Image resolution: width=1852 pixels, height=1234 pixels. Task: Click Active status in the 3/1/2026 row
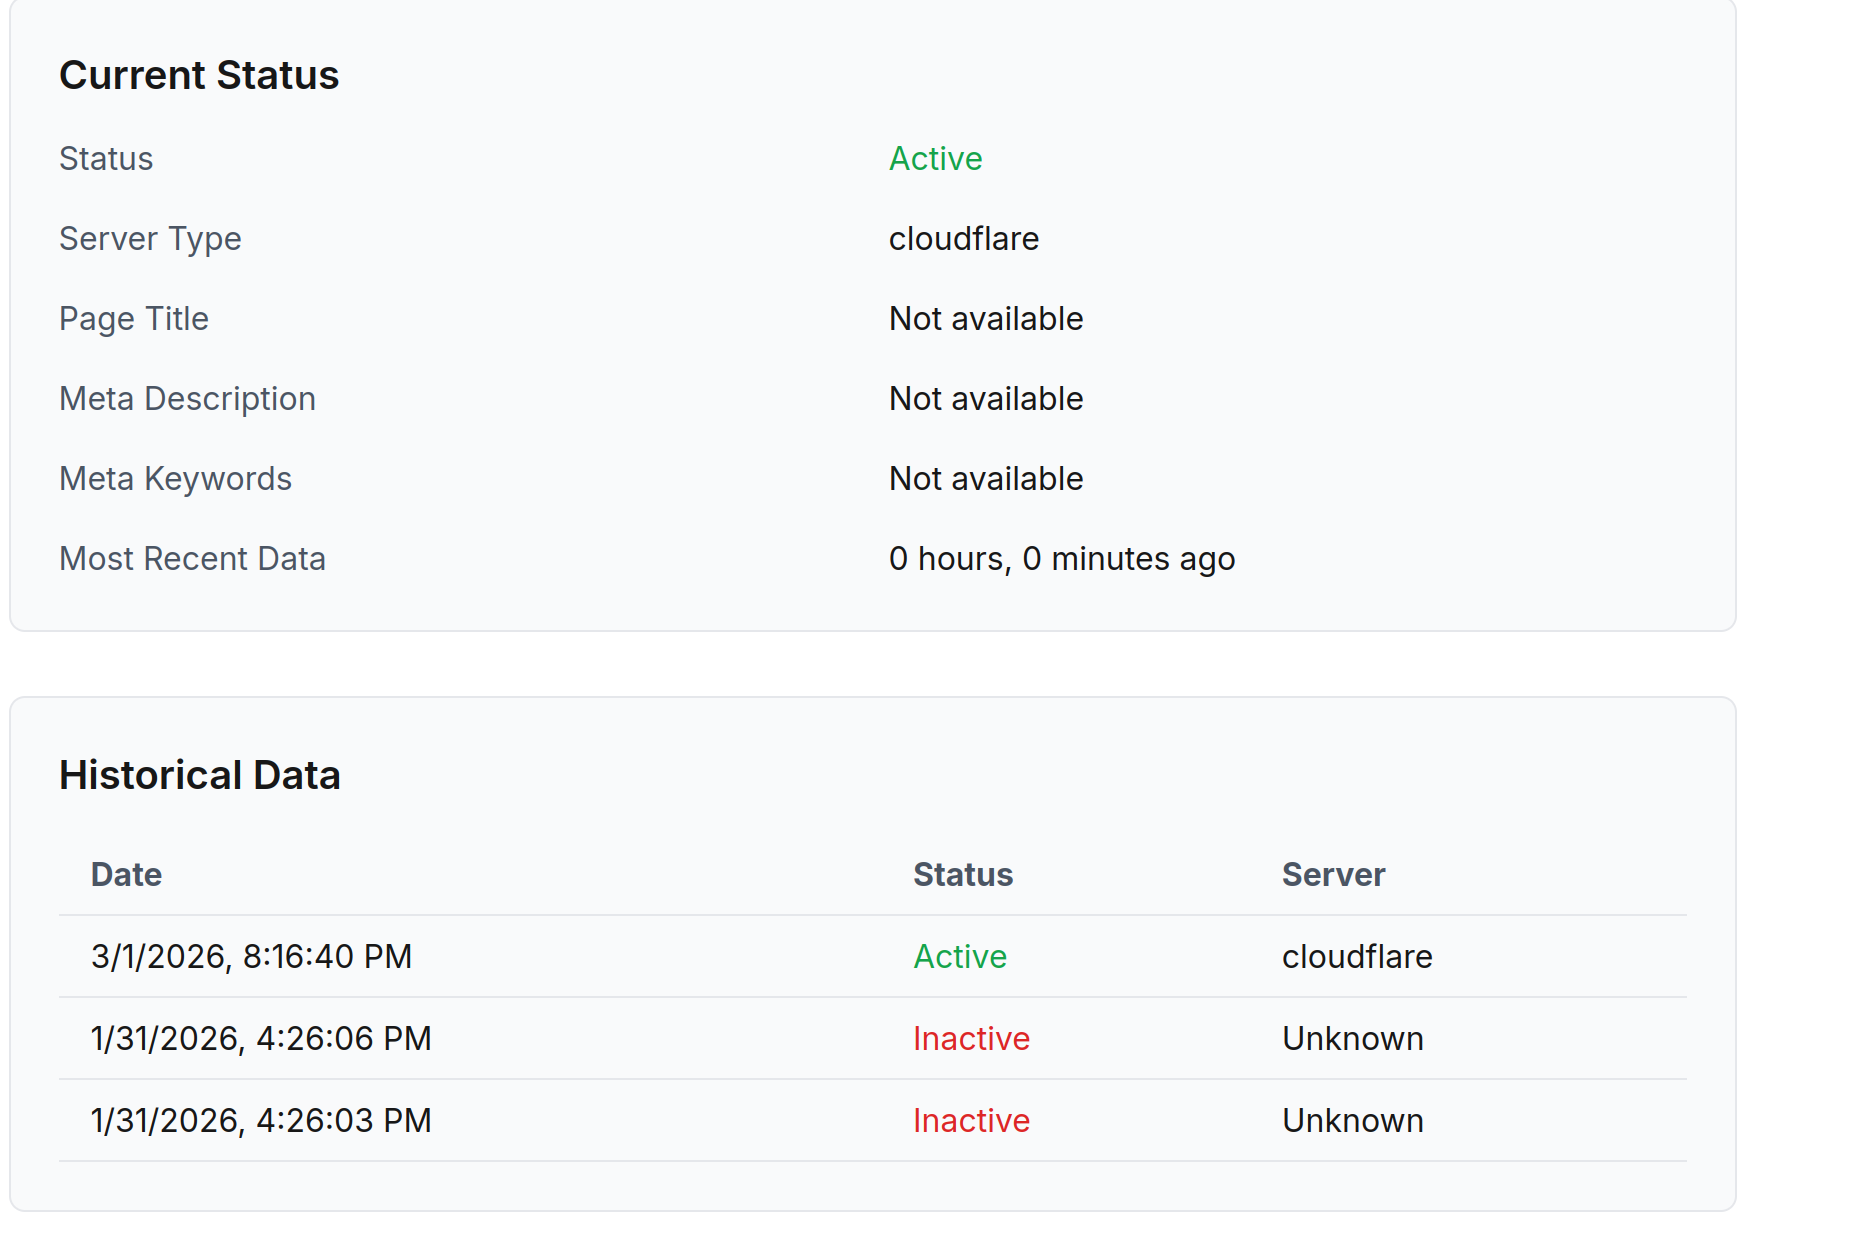click(959, 957)
